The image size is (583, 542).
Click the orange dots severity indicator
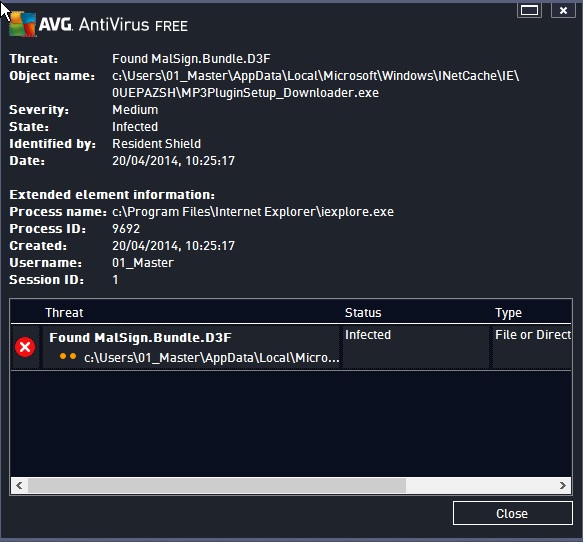(68, 357)
